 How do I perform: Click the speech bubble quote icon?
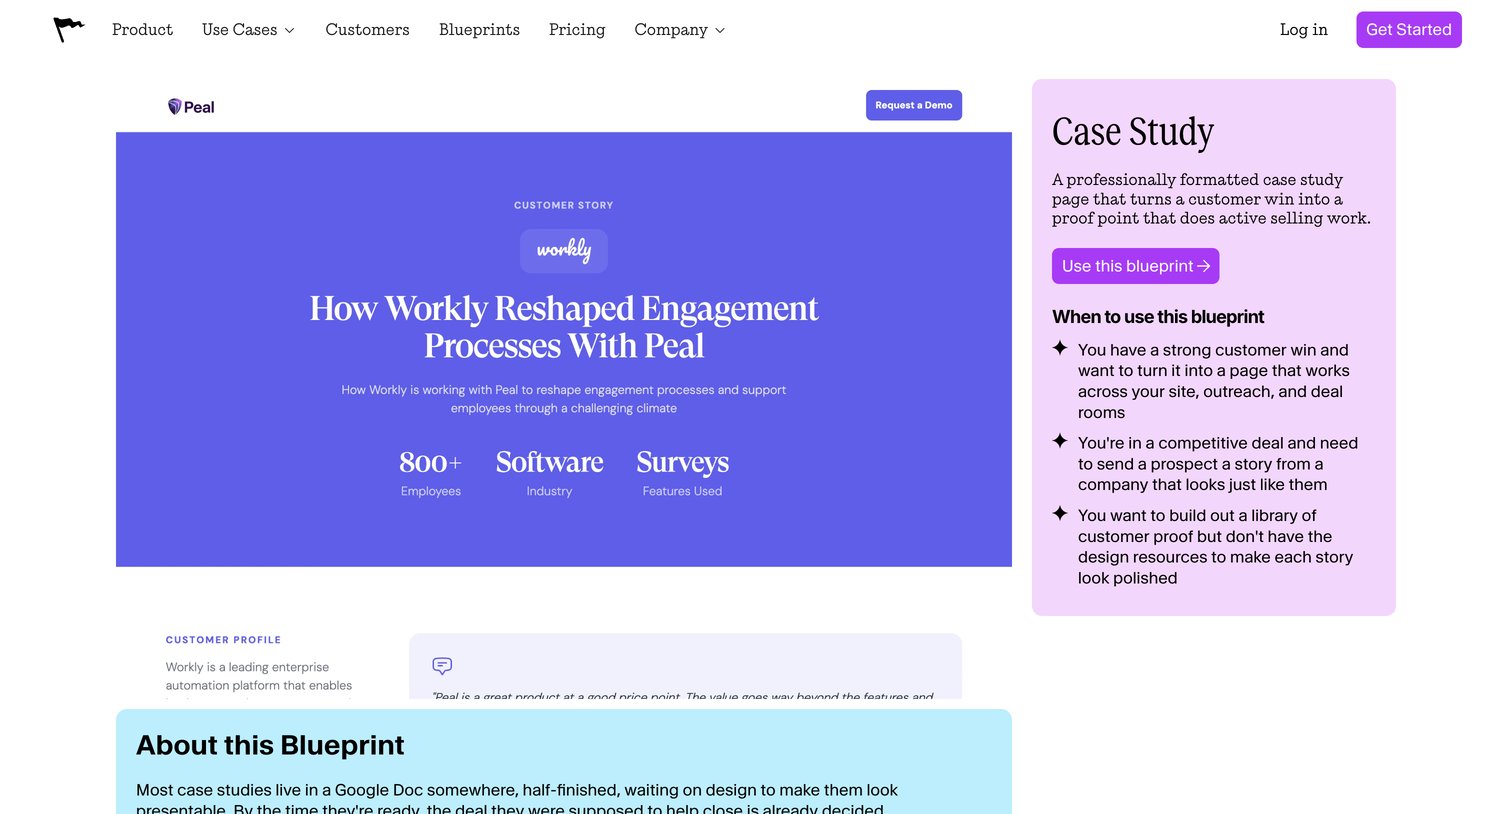442,666
